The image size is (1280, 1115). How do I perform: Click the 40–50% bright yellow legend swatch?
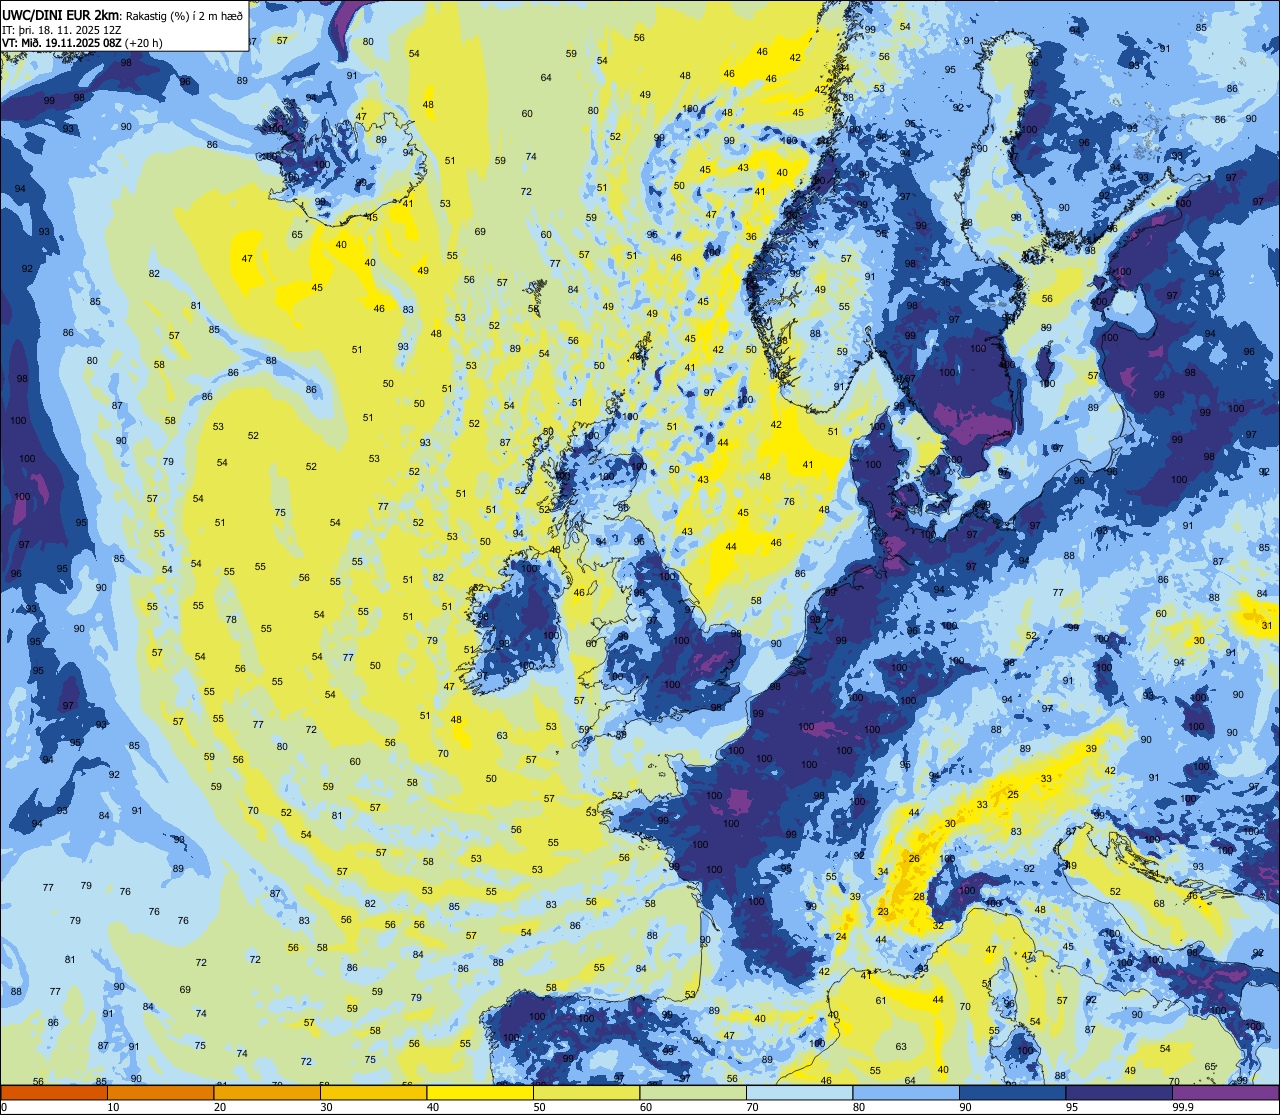[480, 1092]
